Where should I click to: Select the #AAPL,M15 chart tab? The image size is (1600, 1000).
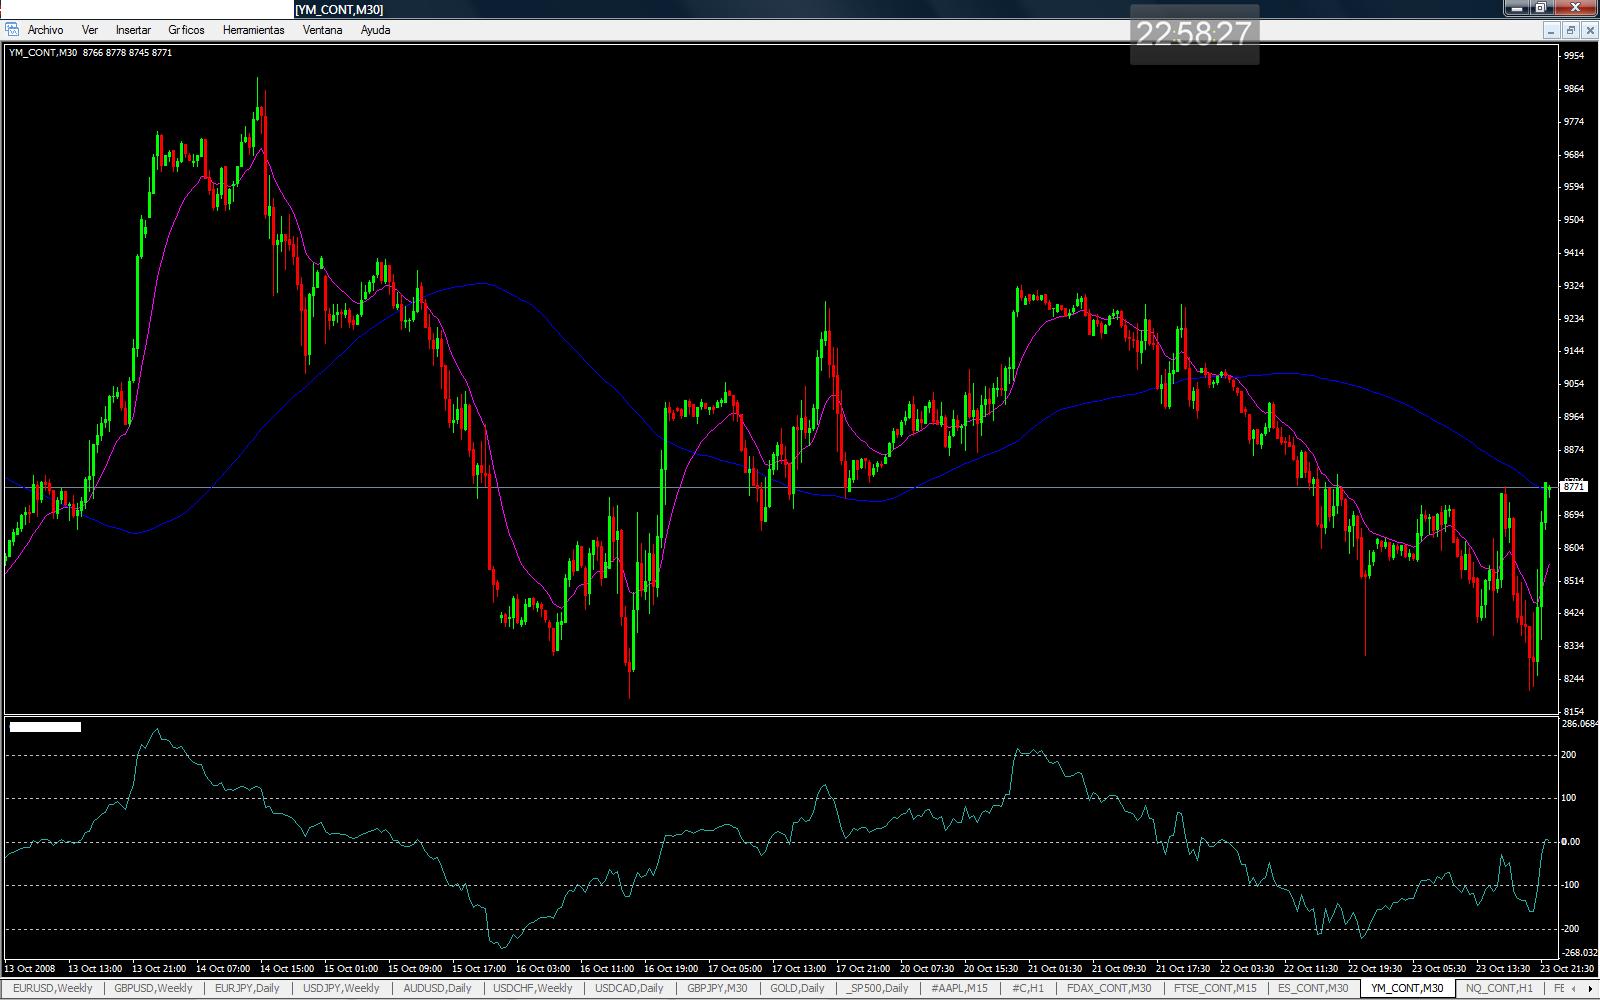959,988
